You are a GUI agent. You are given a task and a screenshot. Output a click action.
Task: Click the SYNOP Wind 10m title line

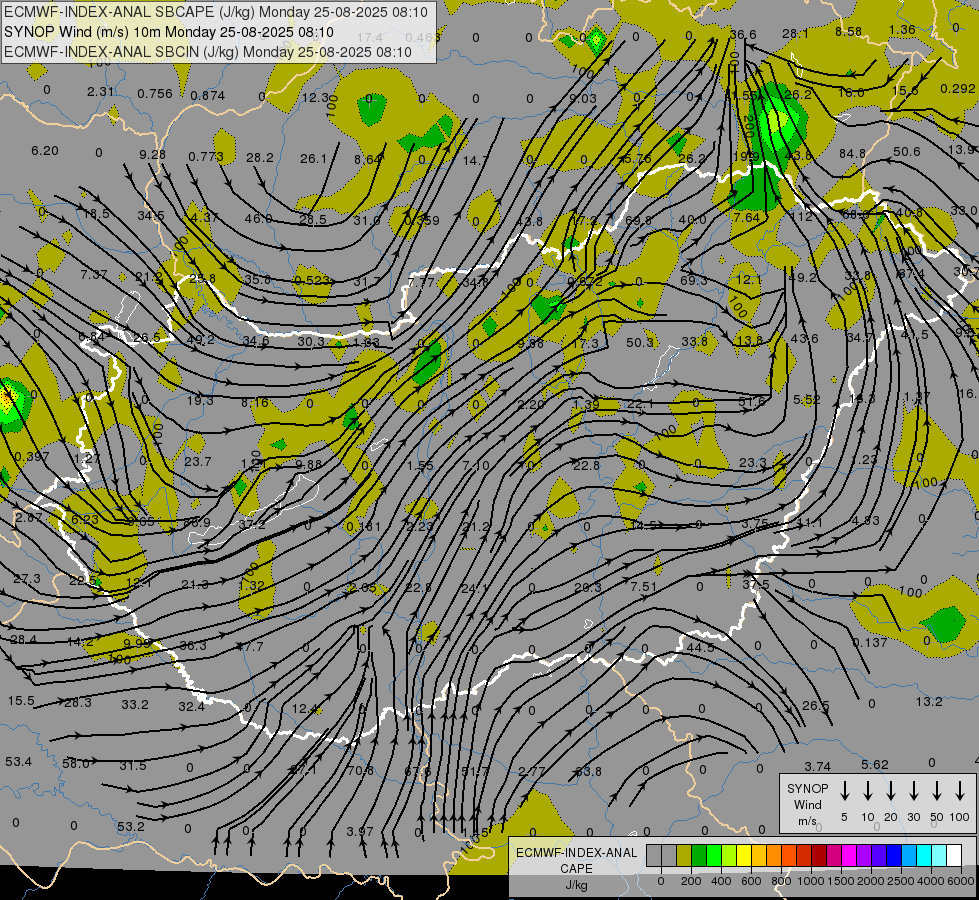click(x=169, y=32)
